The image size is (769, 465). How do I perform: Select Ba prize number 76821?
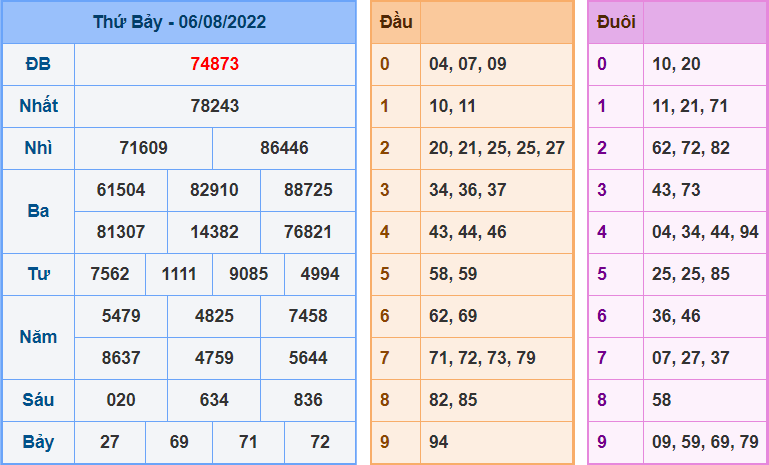(308, 232)
